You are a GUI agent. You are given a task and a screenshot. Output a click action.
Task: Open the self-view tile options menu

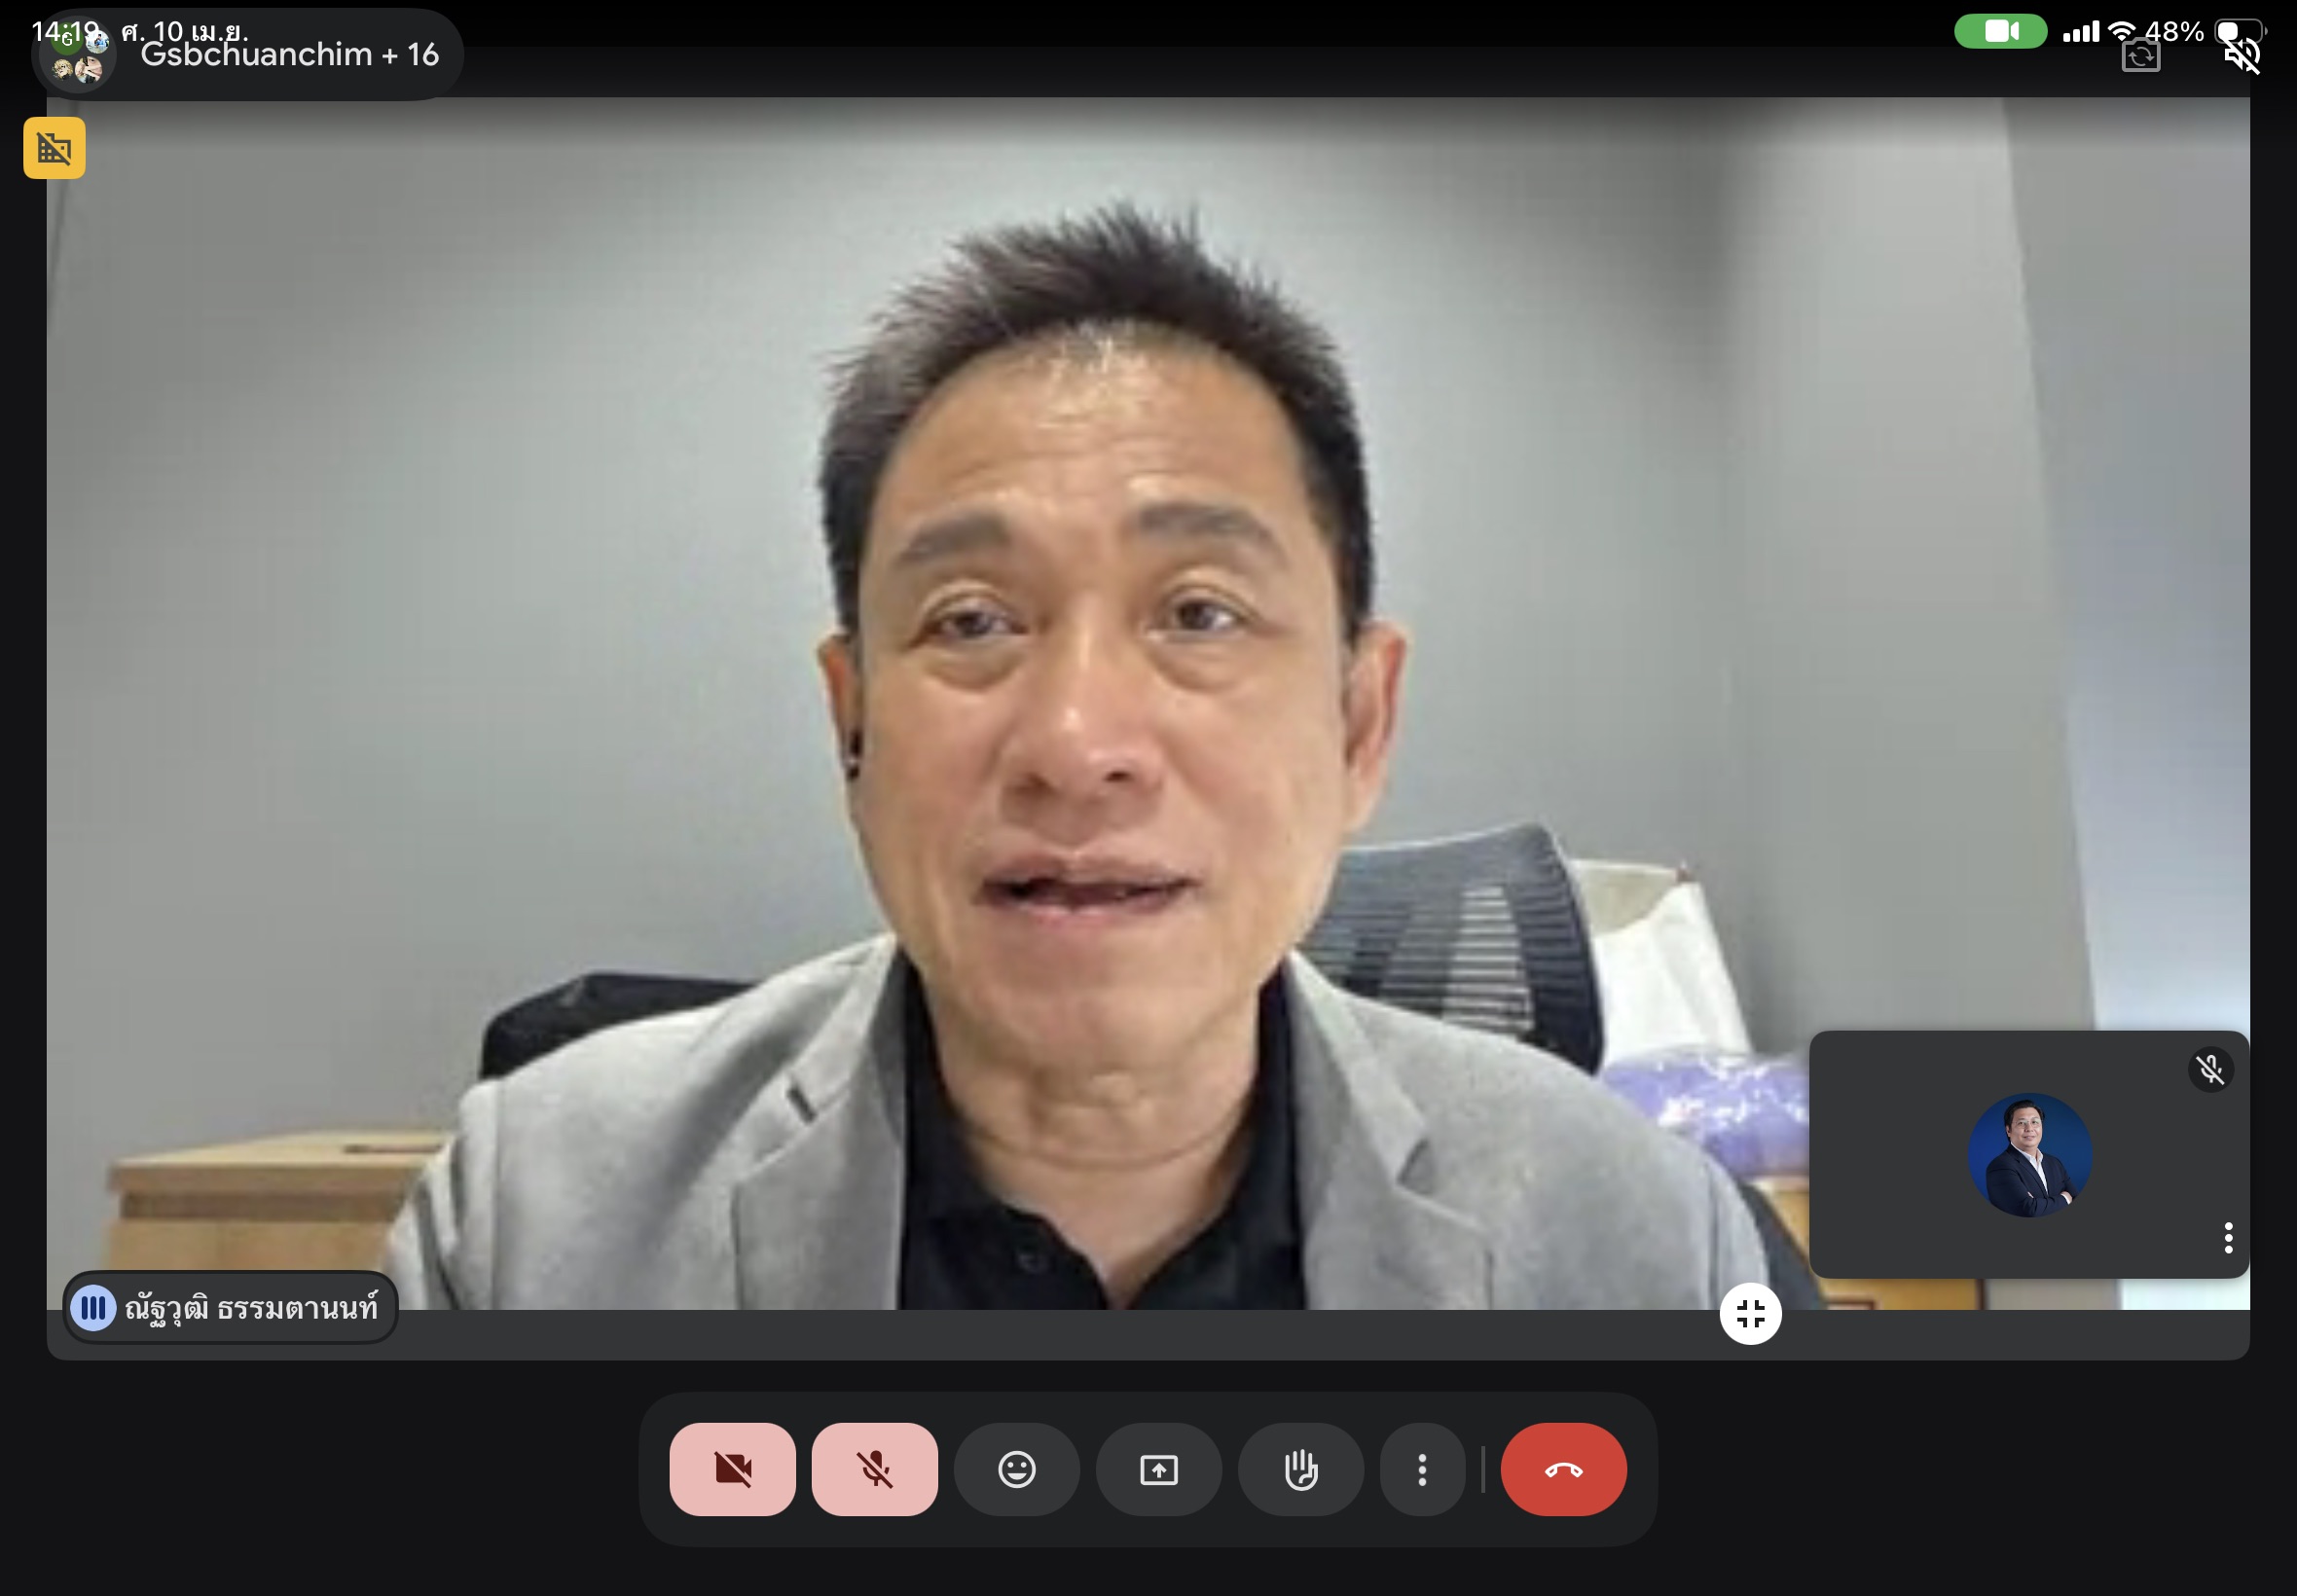2228,1237
